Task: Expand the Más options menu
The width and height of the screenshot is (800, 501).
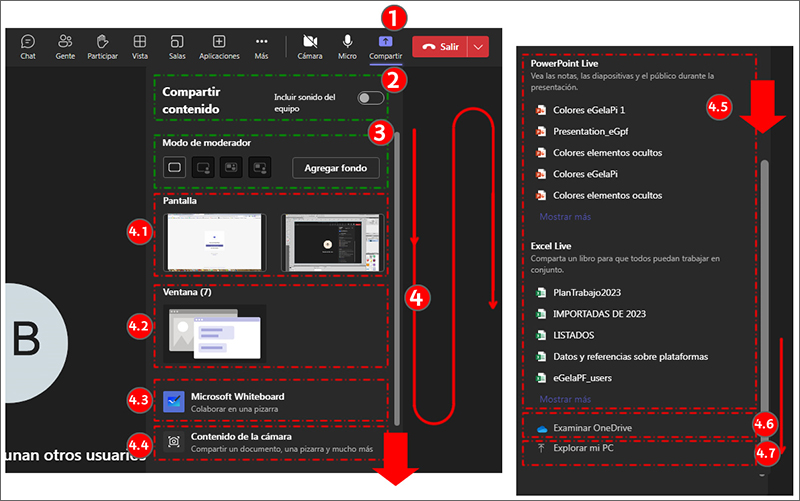Action: (x=261, y=42)
